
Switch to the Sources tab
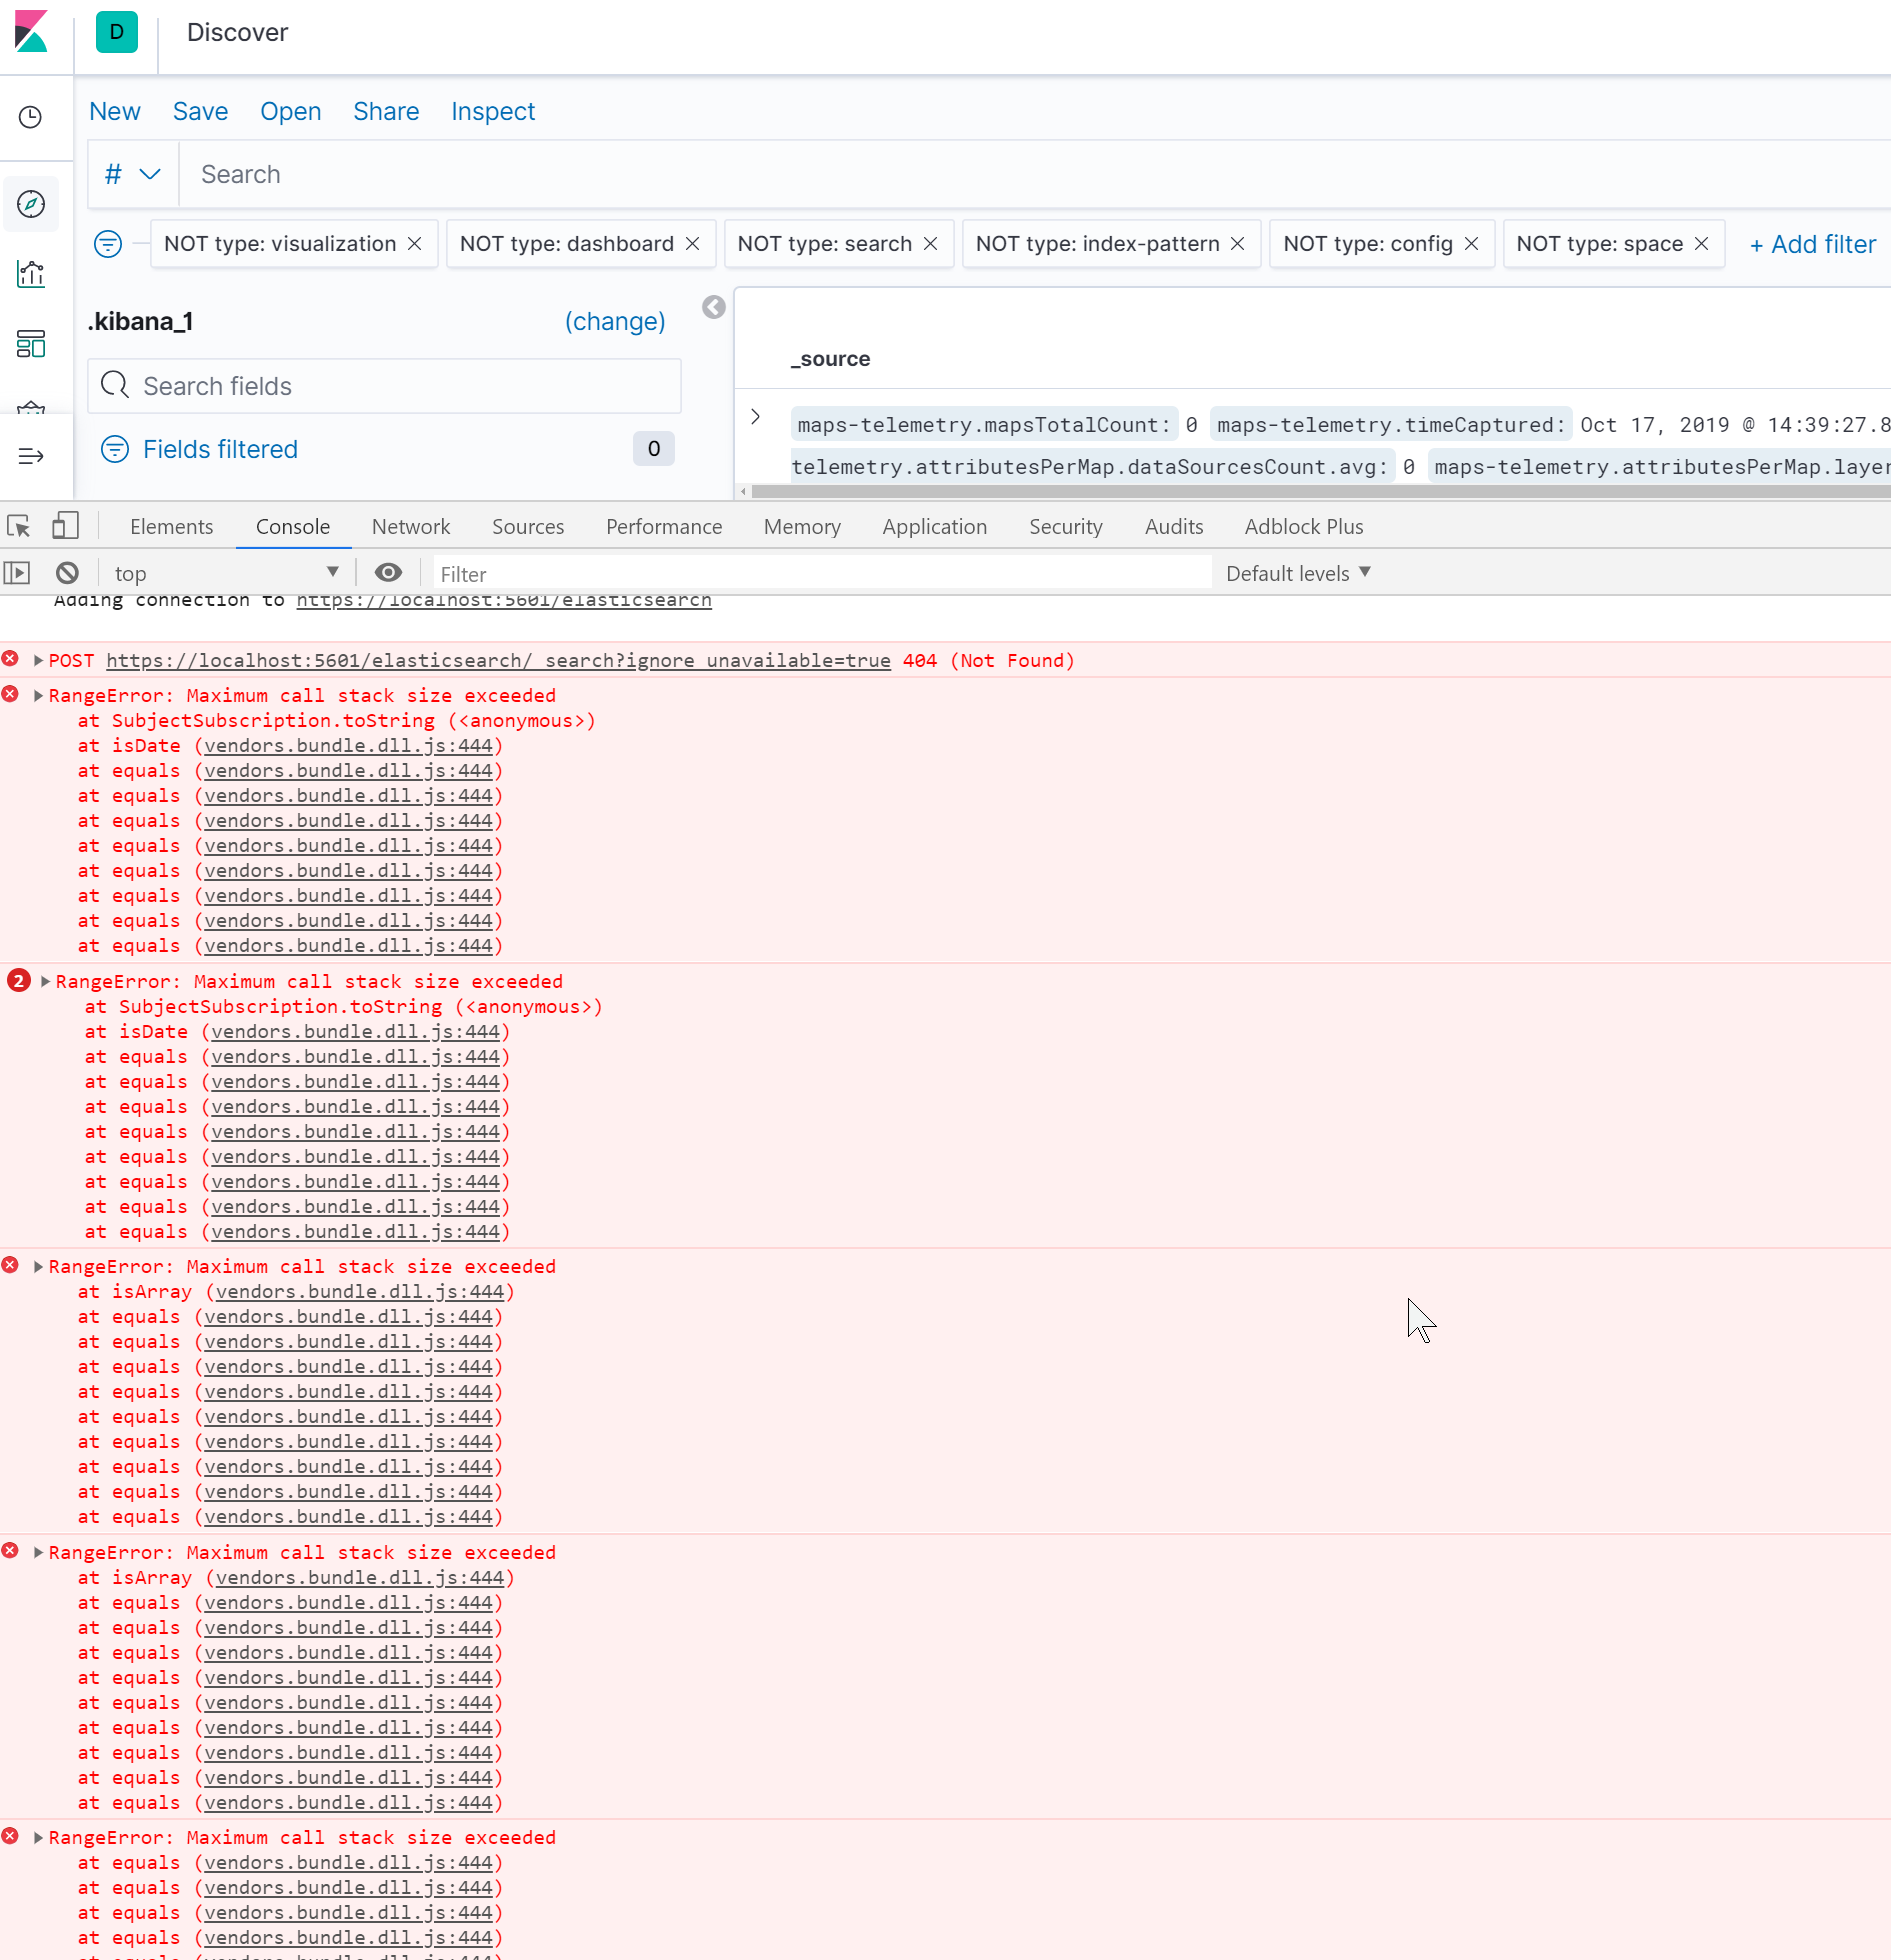528,526
